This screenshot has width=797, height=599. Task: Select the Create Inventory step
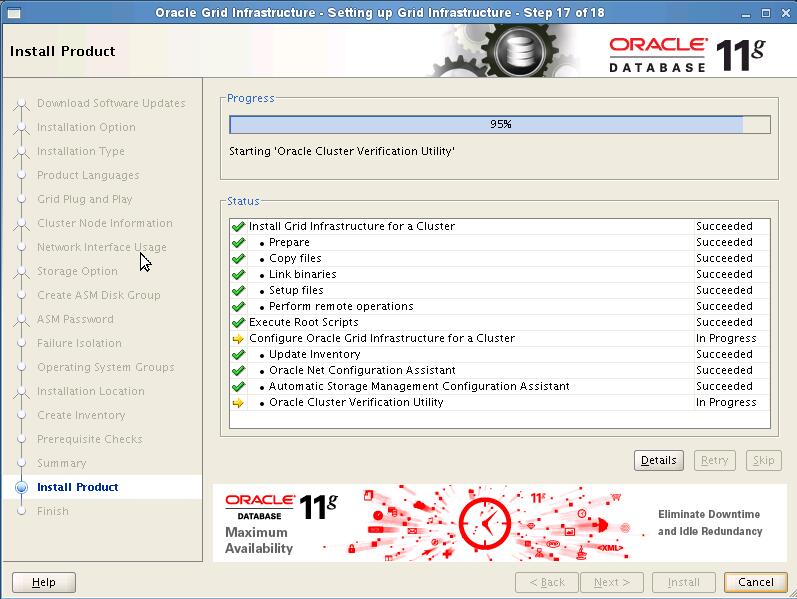tap(81, 415)
